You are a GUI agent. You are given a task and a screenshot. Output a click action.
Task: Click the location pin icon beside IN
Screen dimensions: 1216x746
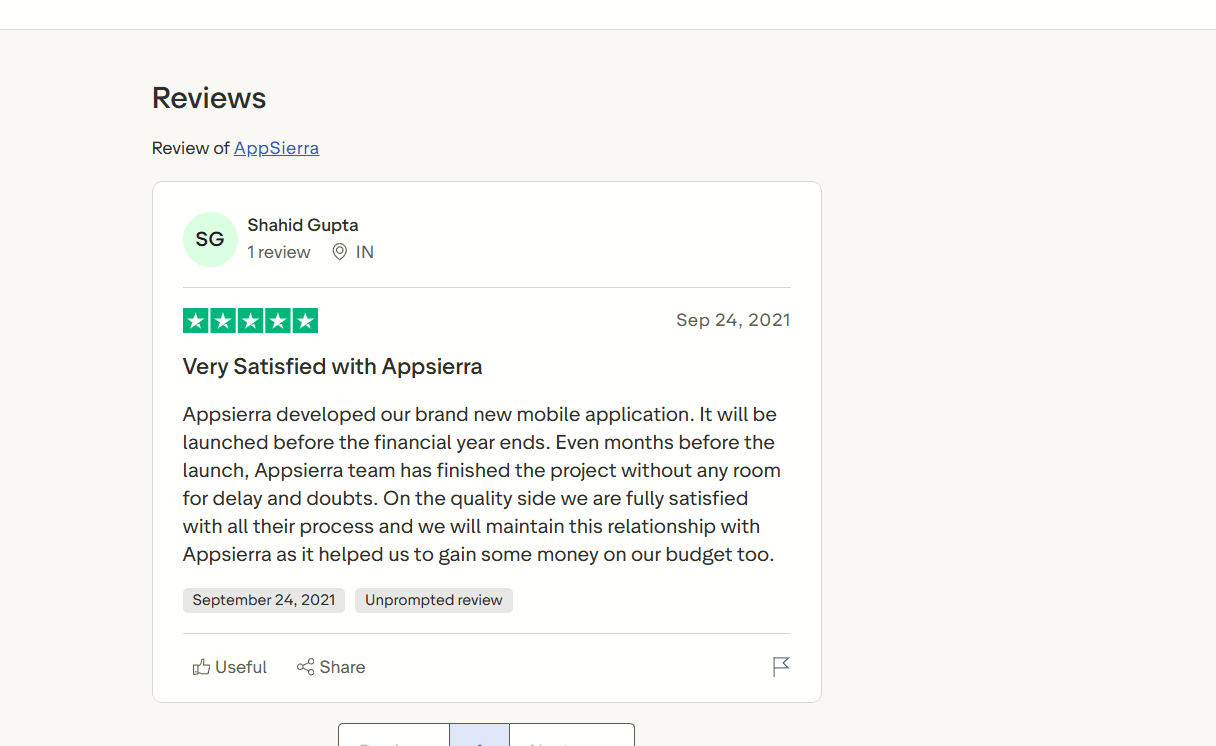[339, 252]
